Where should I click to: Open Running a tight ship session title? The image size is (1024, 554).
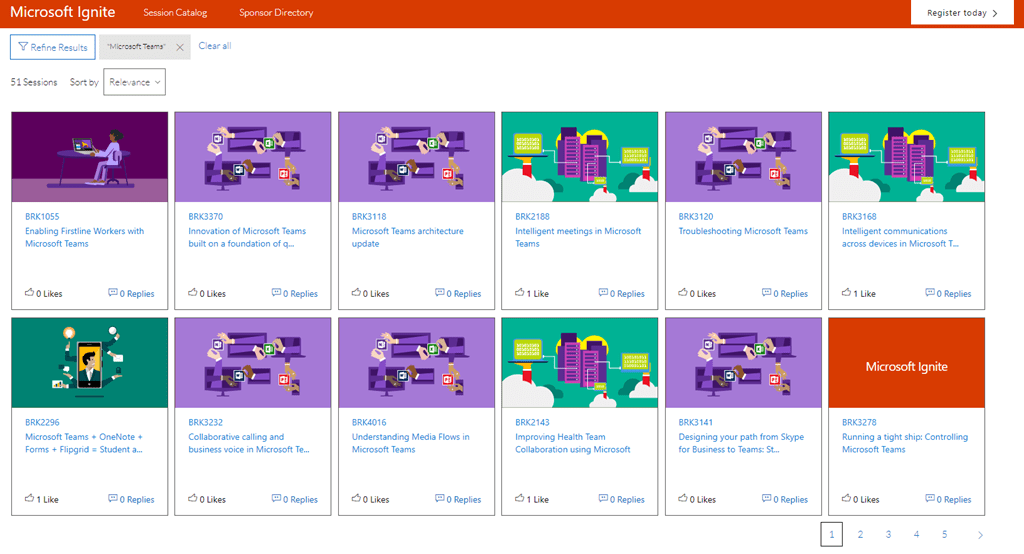(904, 443)
